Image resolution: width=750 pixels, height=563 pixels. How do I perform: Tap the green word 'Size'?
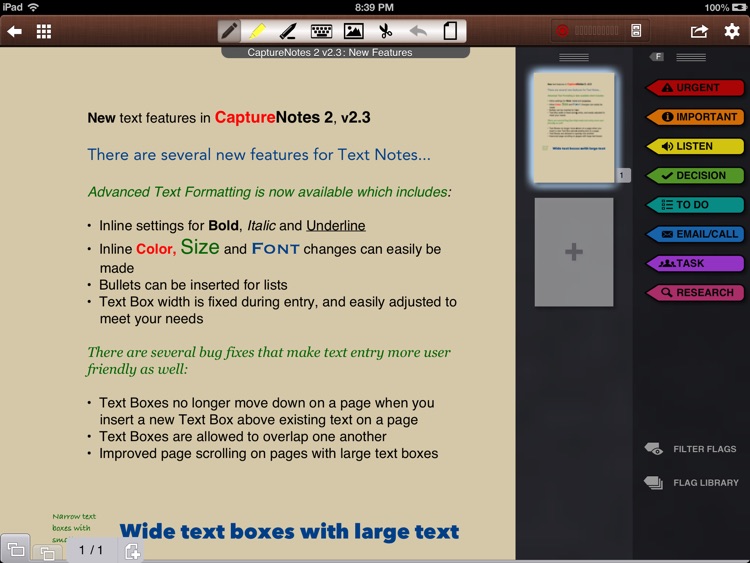tap(200, 247)
